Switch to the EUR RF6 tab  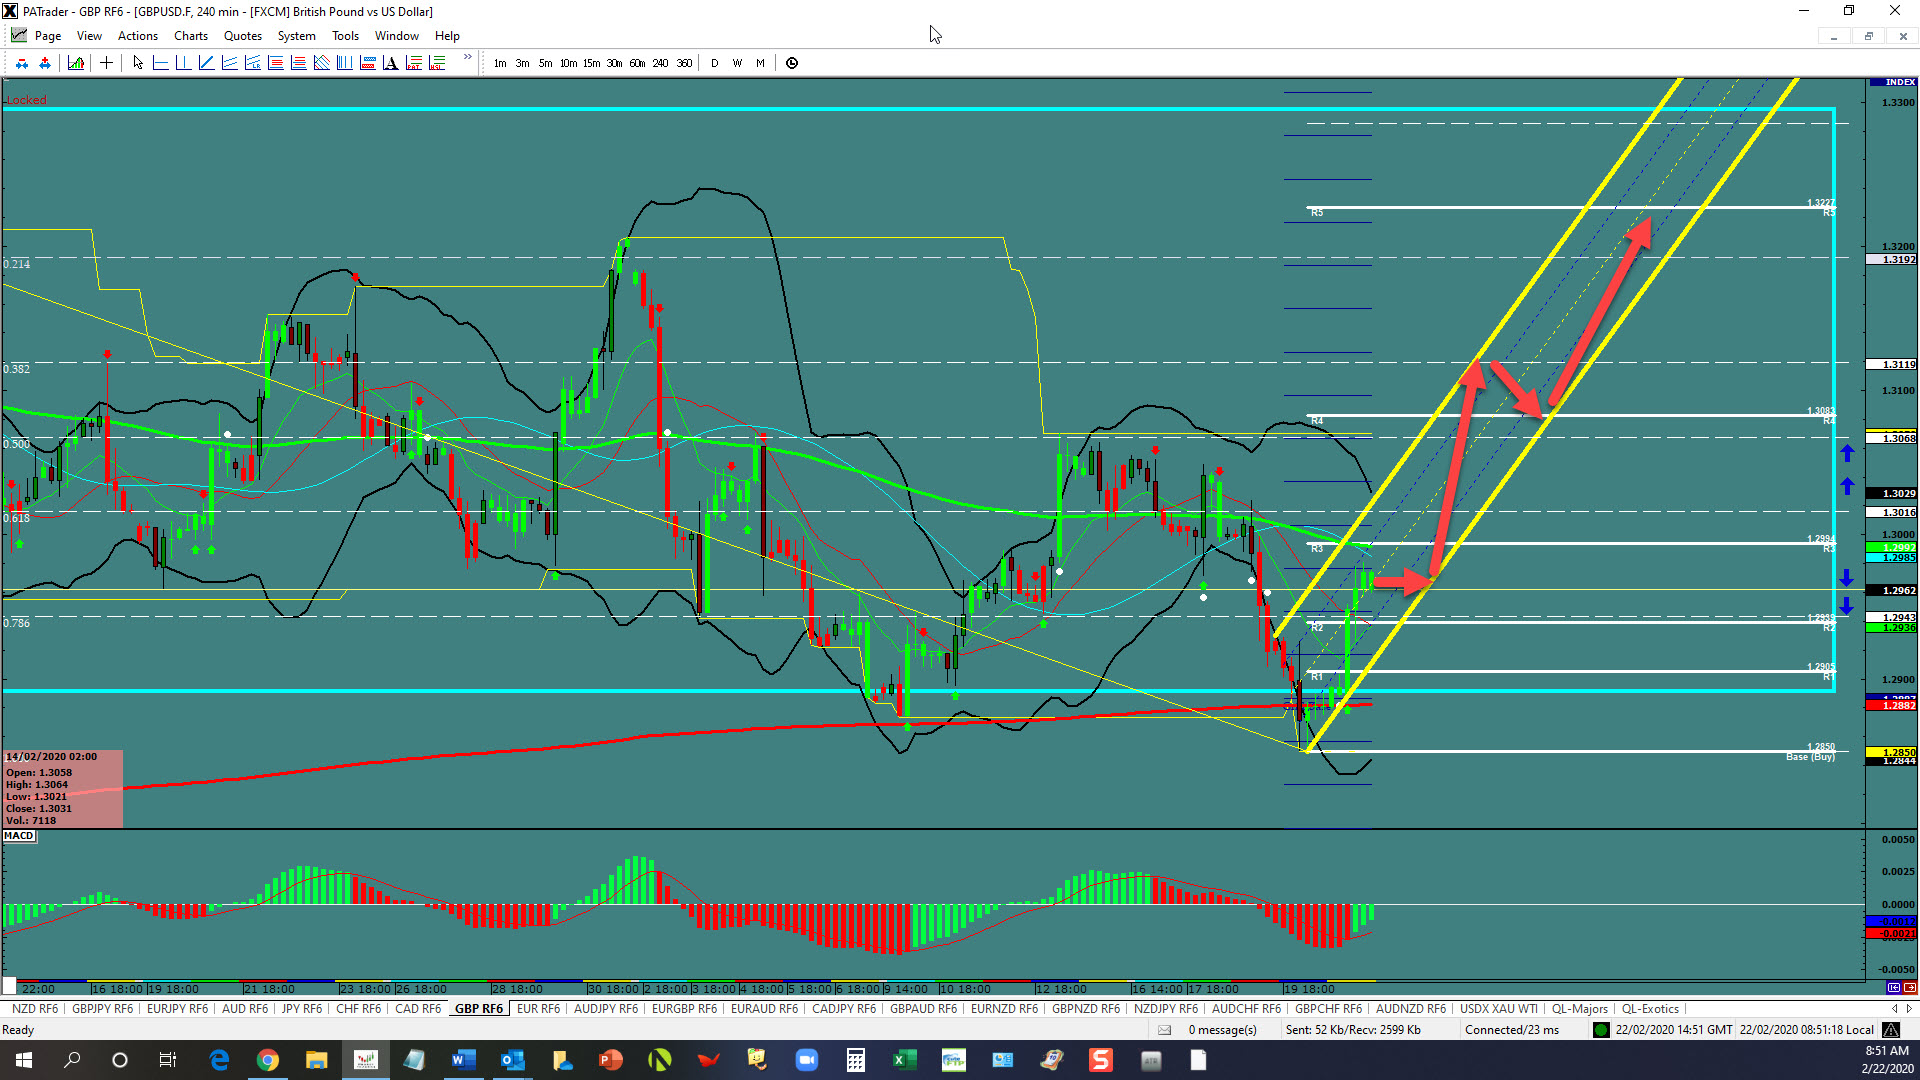(538, 1009)
